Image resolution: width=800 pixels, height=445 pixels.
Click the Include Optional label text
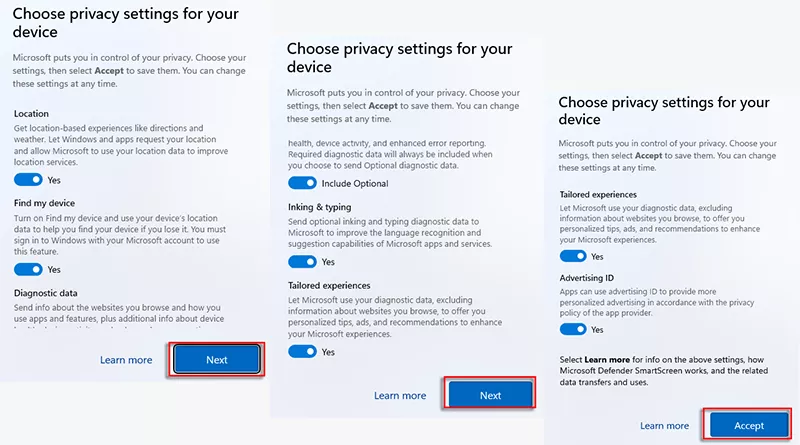pos(355,184)
